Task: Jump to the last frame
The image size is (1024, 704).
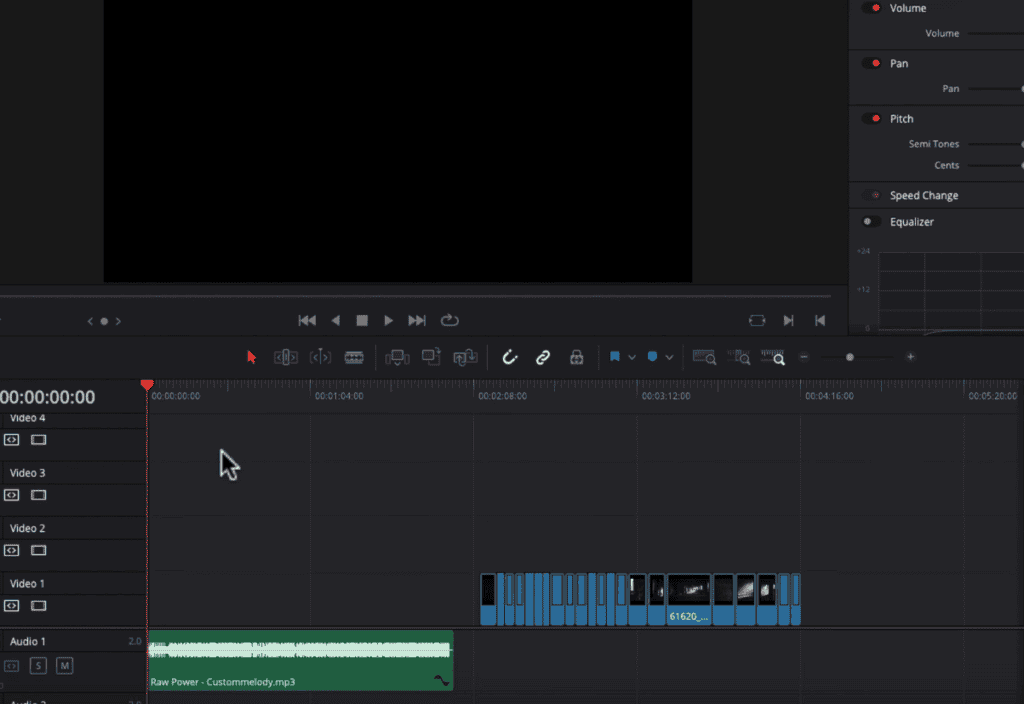Action: click(417, 321)
